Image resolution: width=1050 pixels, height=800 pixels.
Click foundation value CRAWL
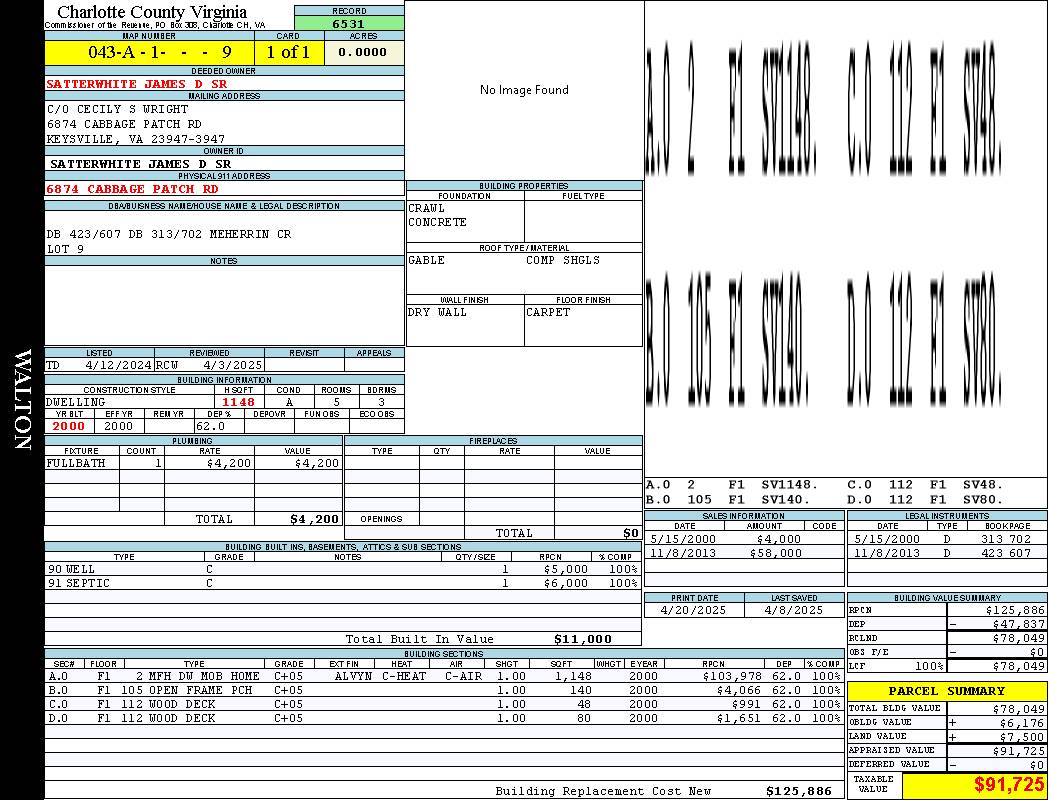(x=426, y=208)
